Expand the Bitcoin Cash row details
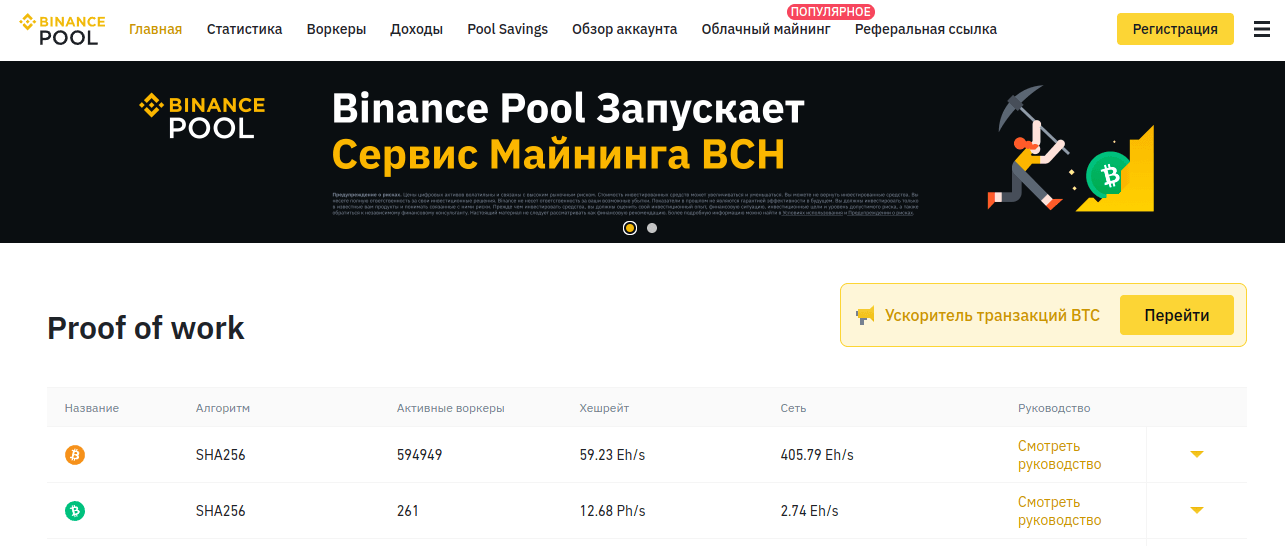The height and width of the screenshot is (546, 1285). tap(1197, 511)
